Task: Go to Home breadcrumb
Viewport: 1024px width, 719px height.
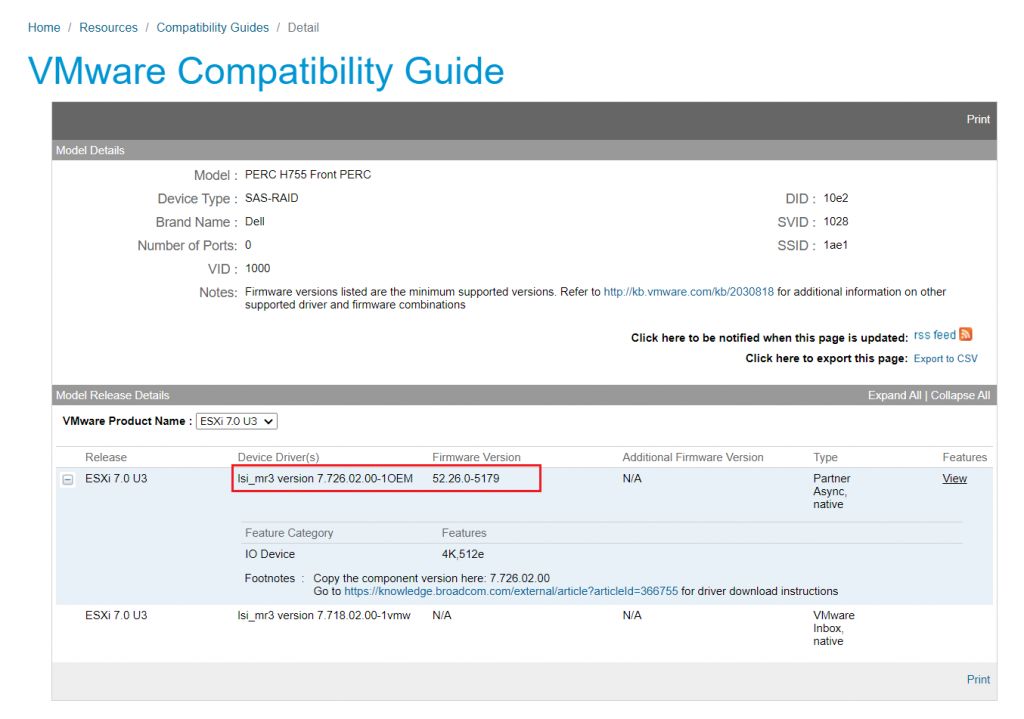Action: point(44,27)
